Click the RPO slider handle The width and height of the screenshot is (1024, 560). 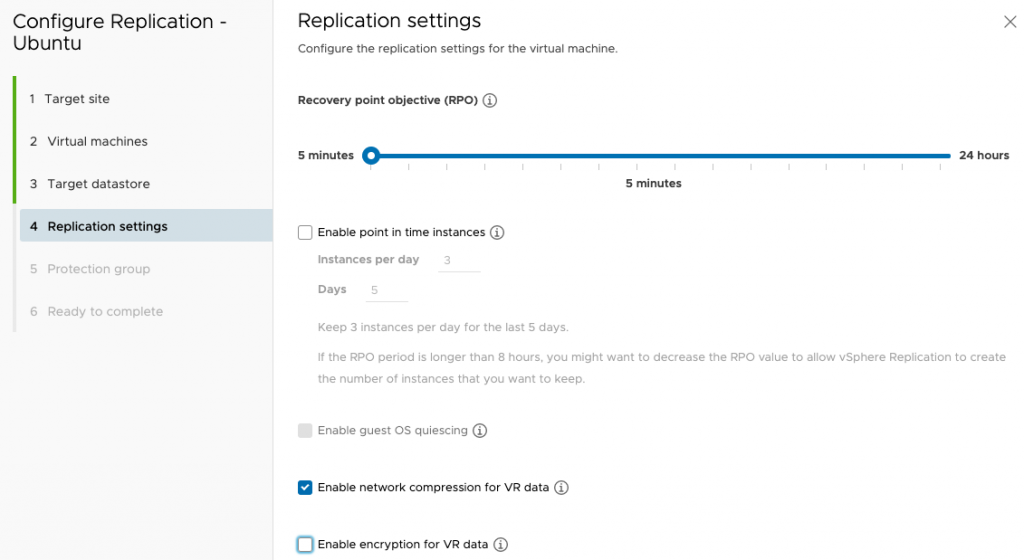pyautogui.click(x=371, y=155)
